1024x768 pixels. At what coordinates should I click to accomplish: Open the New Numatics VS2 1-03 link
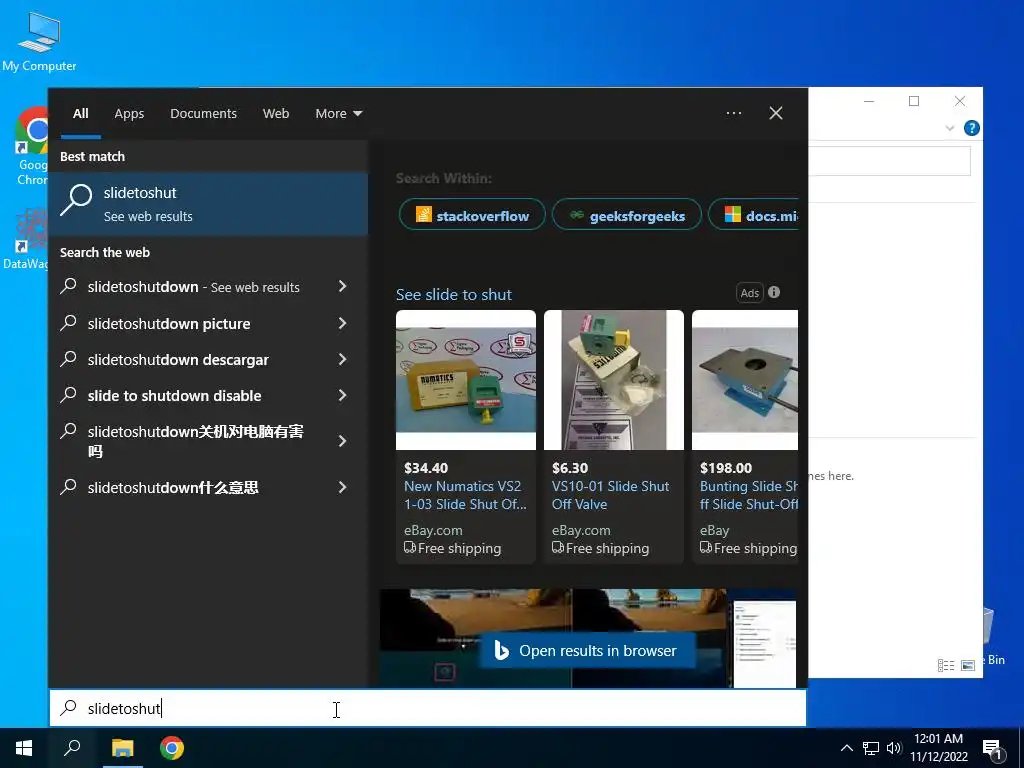point(465,495)
